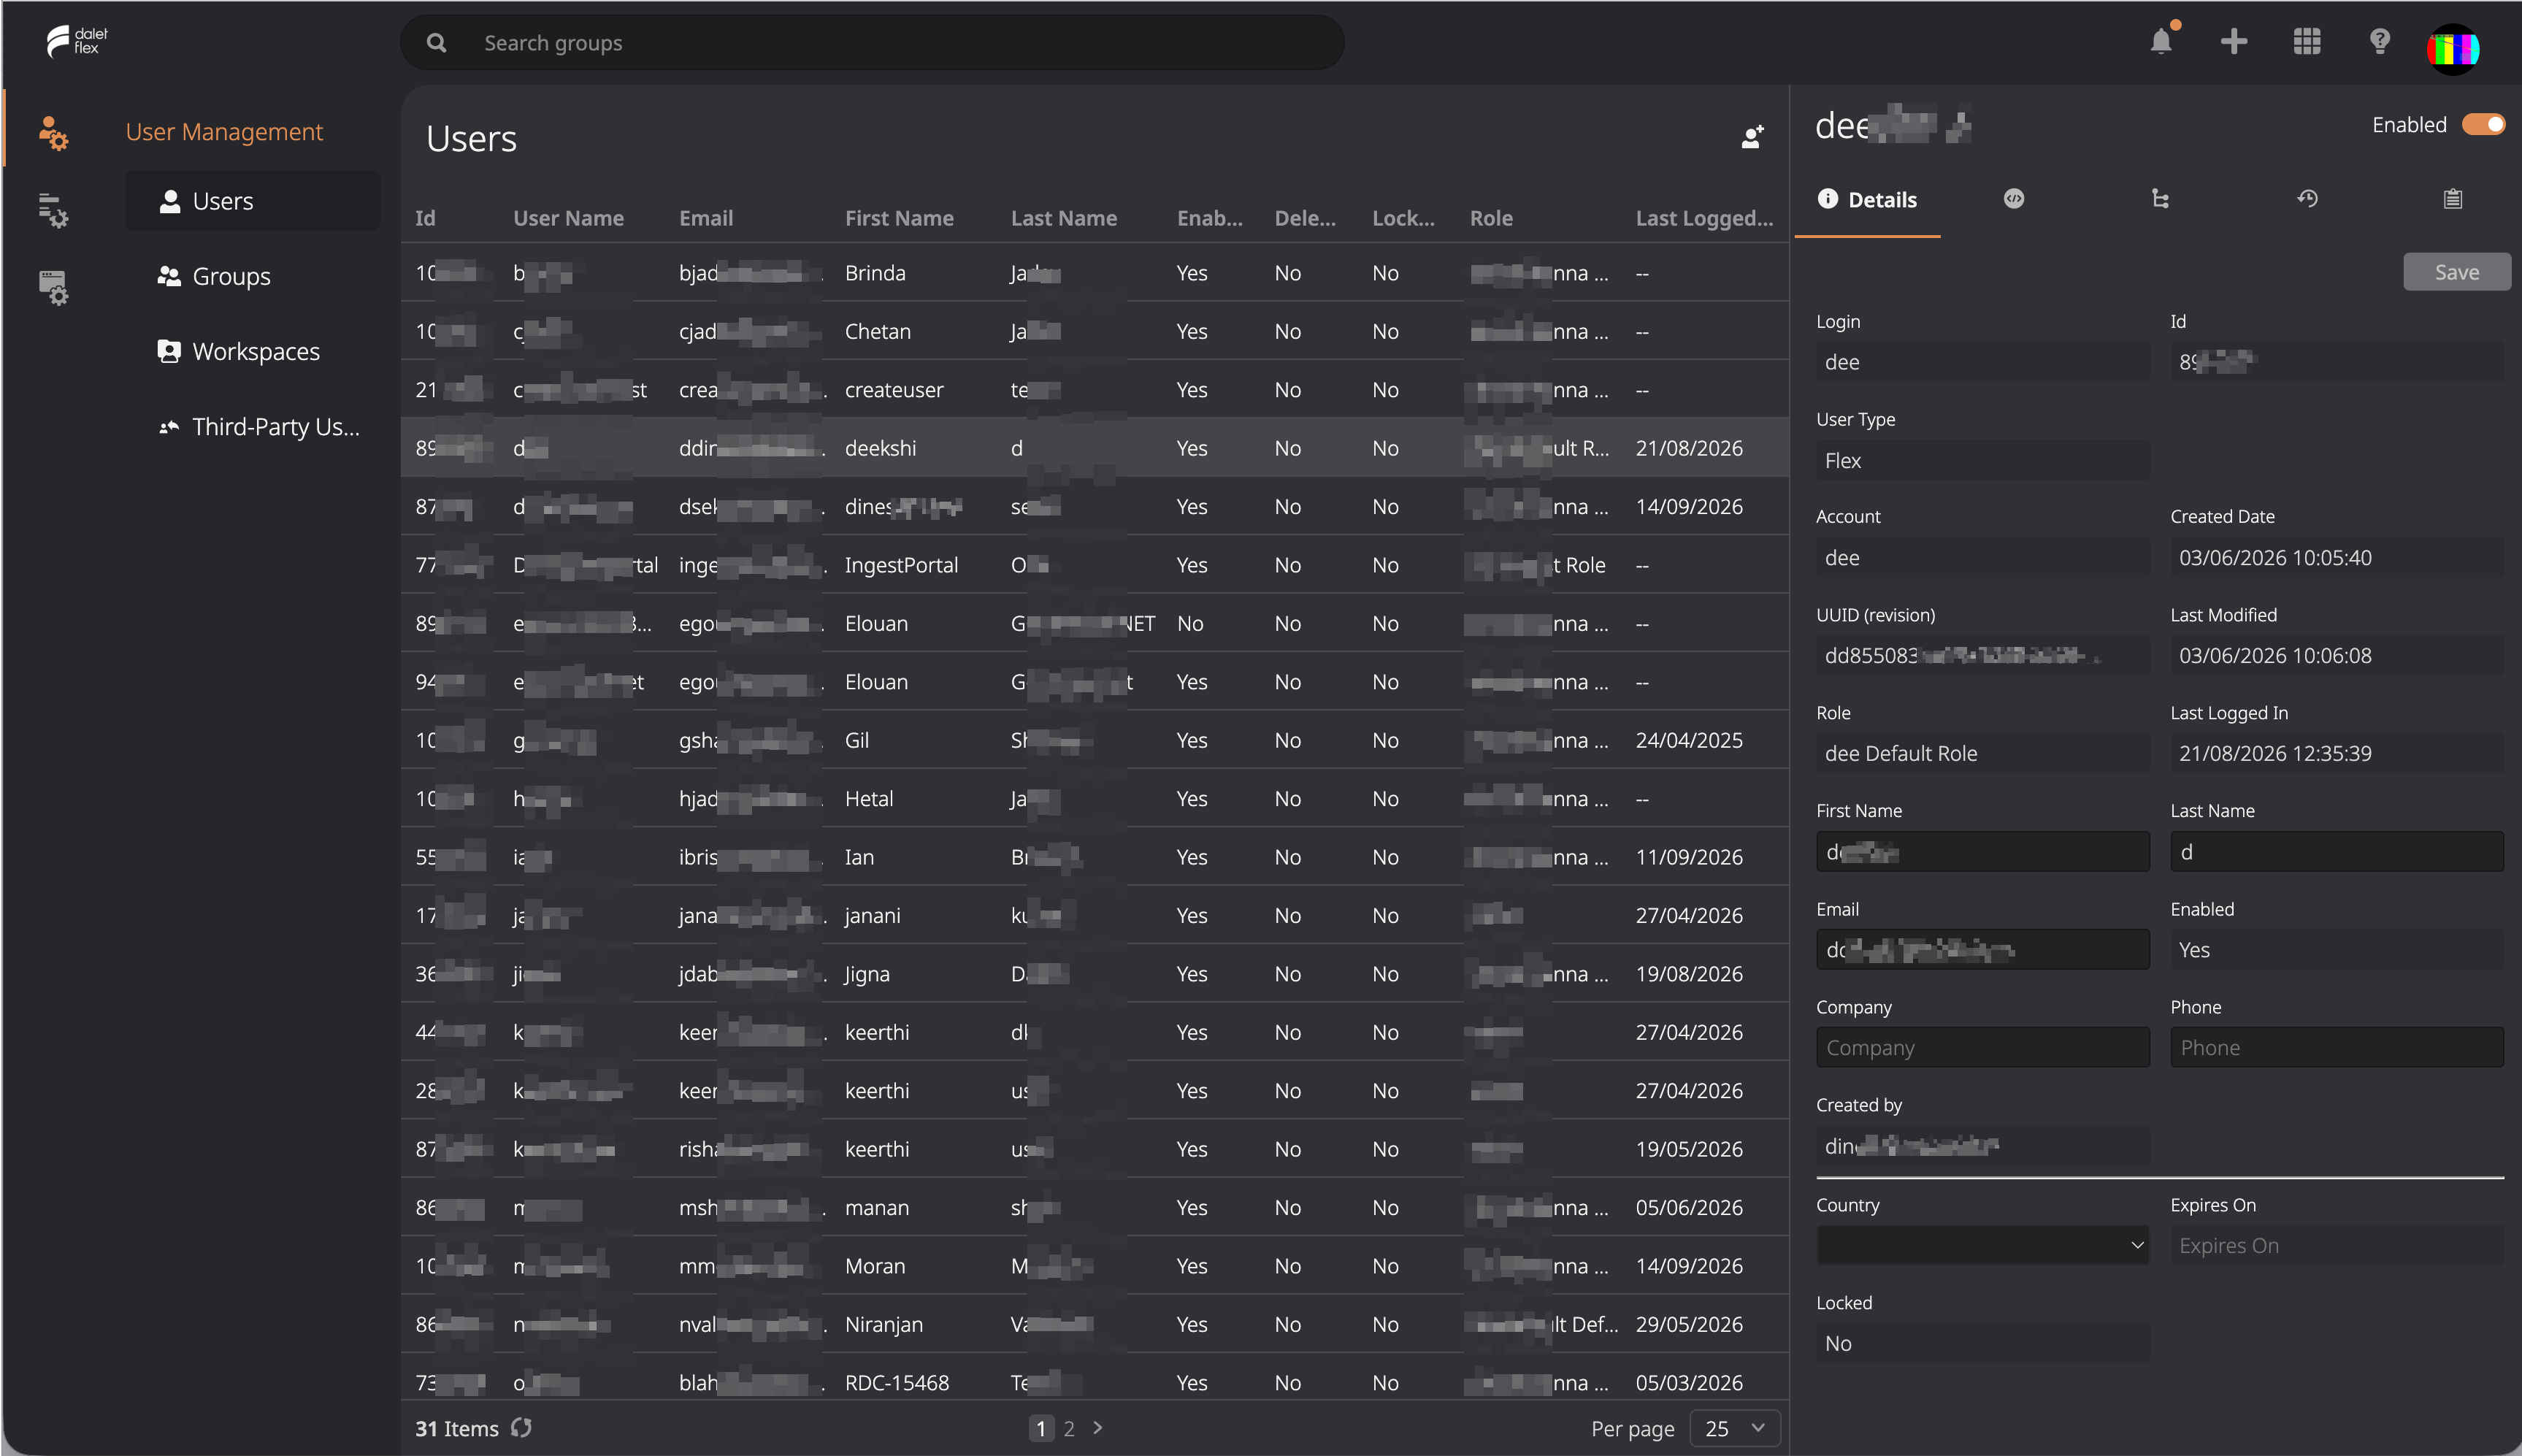Screen dimensions: 2522x1456
Task: Click the Company input field
Action: tap(1982, 1047)
